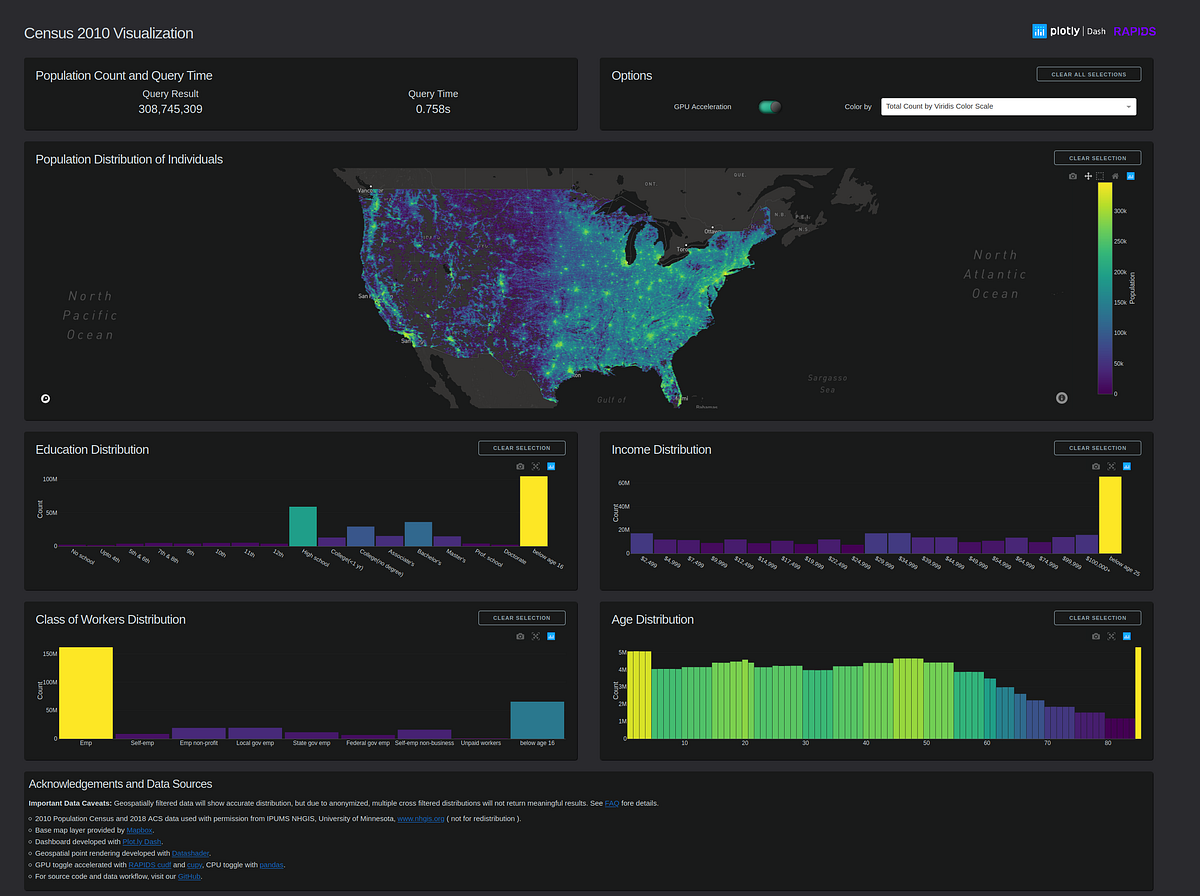
Task: Activate box select on the population map
Action: (x=1100, y=176)
